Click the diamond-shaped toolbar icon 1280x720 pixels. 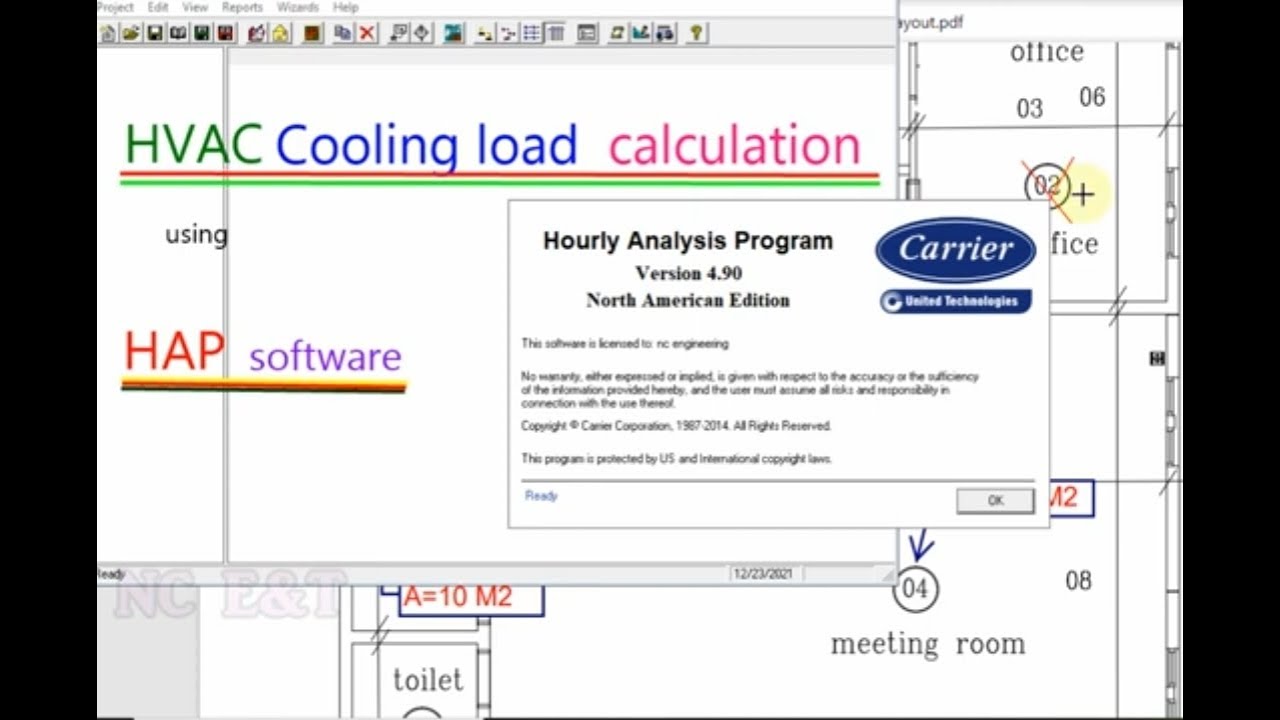[x=422, y=33]
